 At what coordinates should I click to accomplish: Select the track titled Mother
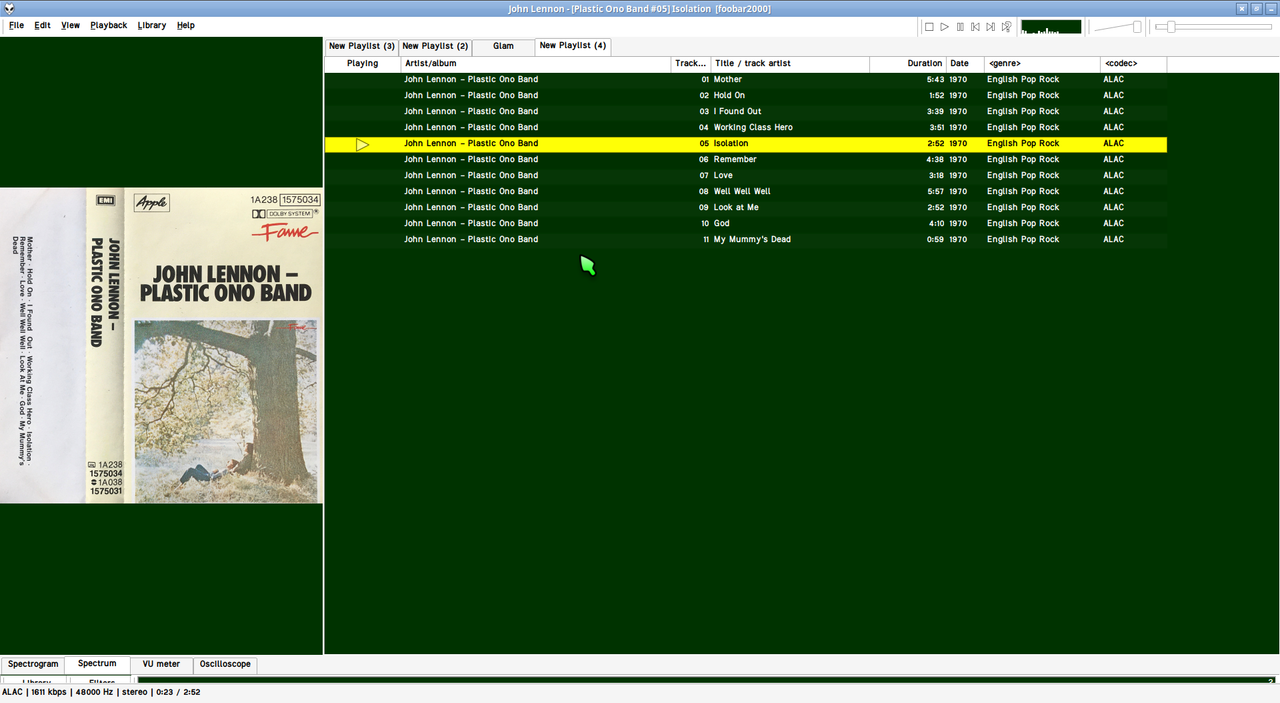point(727,80)
